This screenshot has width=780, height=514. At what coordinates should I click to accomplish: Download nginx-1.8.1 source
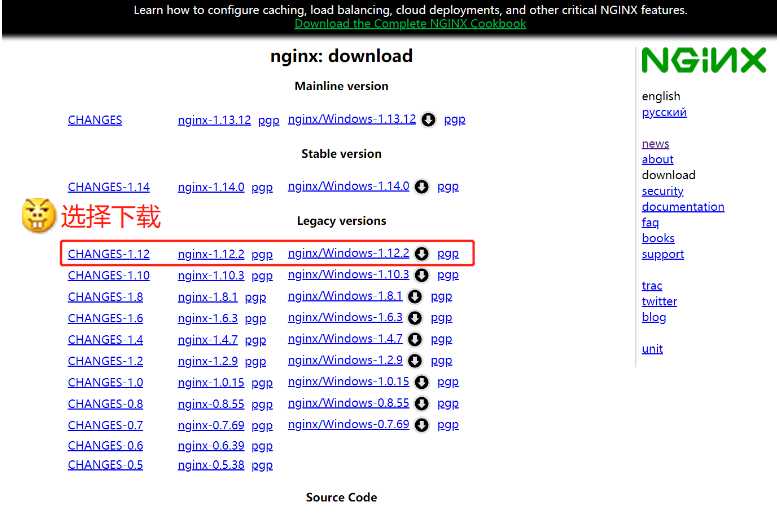pyautogui.click(x=208, y=297)
